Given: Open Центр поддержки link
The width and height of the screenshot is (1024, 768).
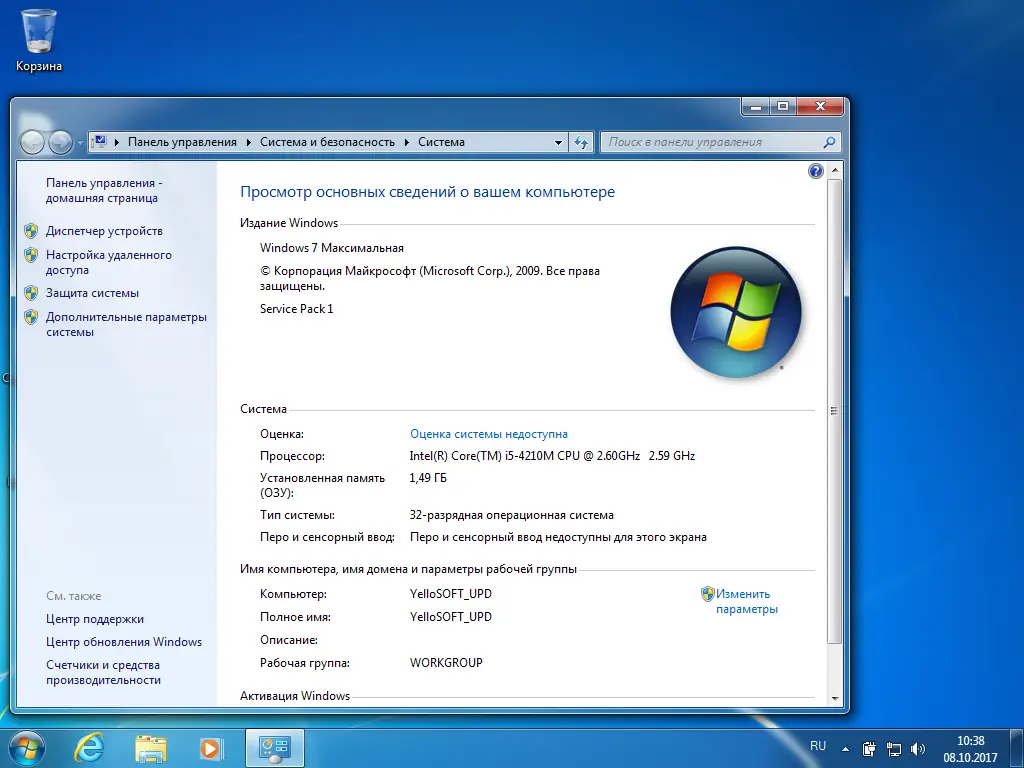Looking at the screenshot, I should pyautogui.click(x=95, y=618).
